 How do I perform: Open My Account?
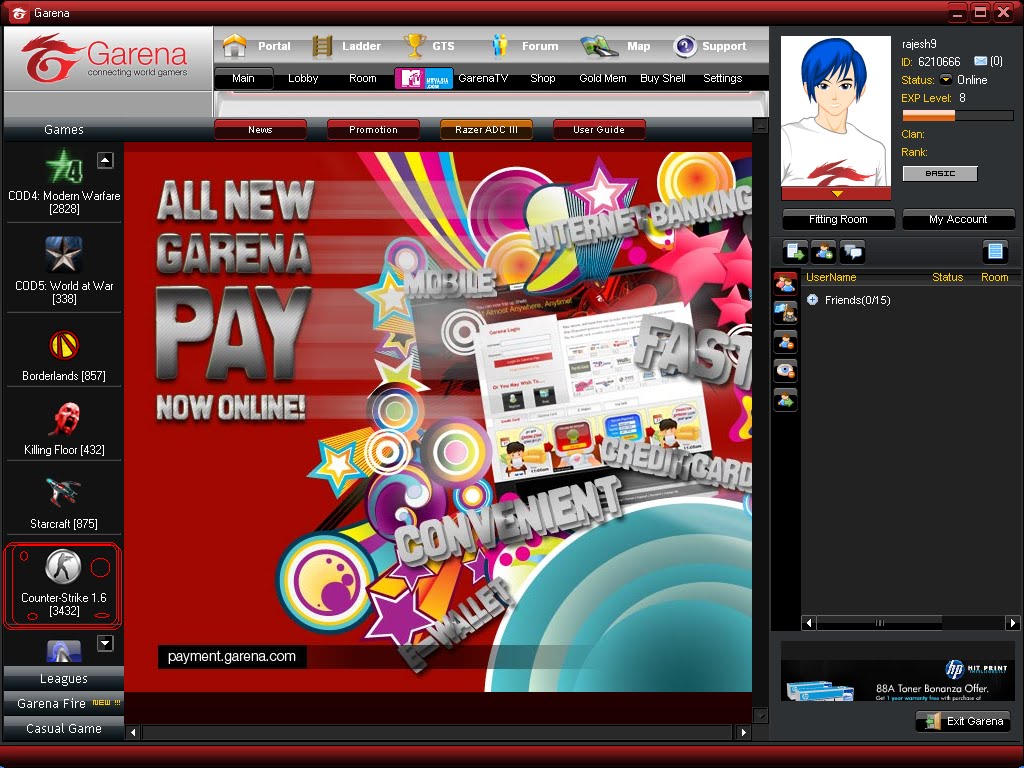click(x=958, y=219)
